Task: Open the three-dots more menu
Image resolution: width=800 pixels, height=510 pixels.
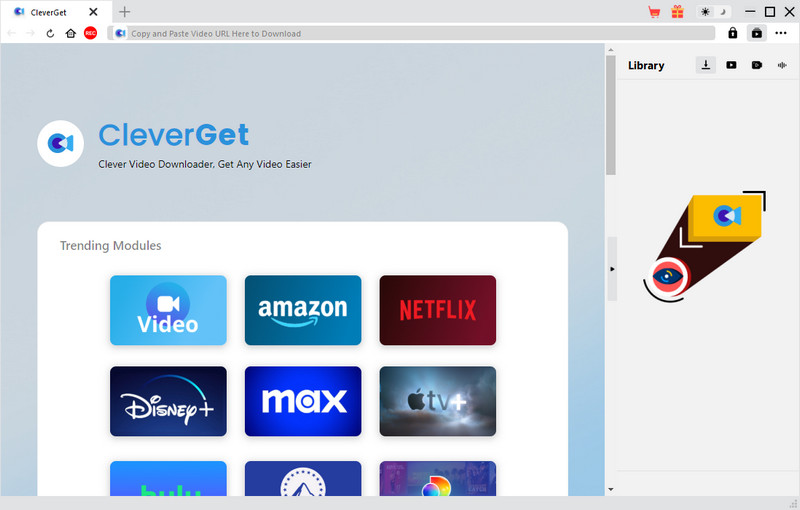Action: [x=781, y=33]
